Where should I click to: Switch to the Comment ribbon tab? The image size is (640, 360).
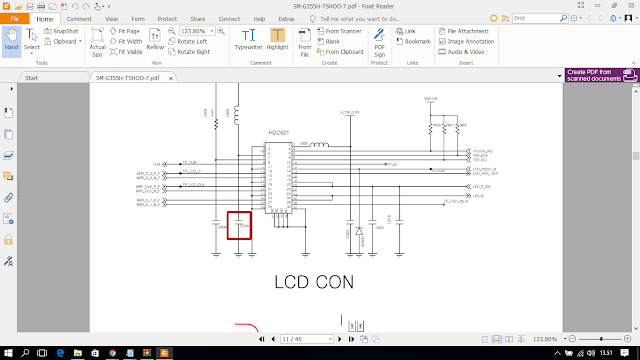click(x=79, y=19)
